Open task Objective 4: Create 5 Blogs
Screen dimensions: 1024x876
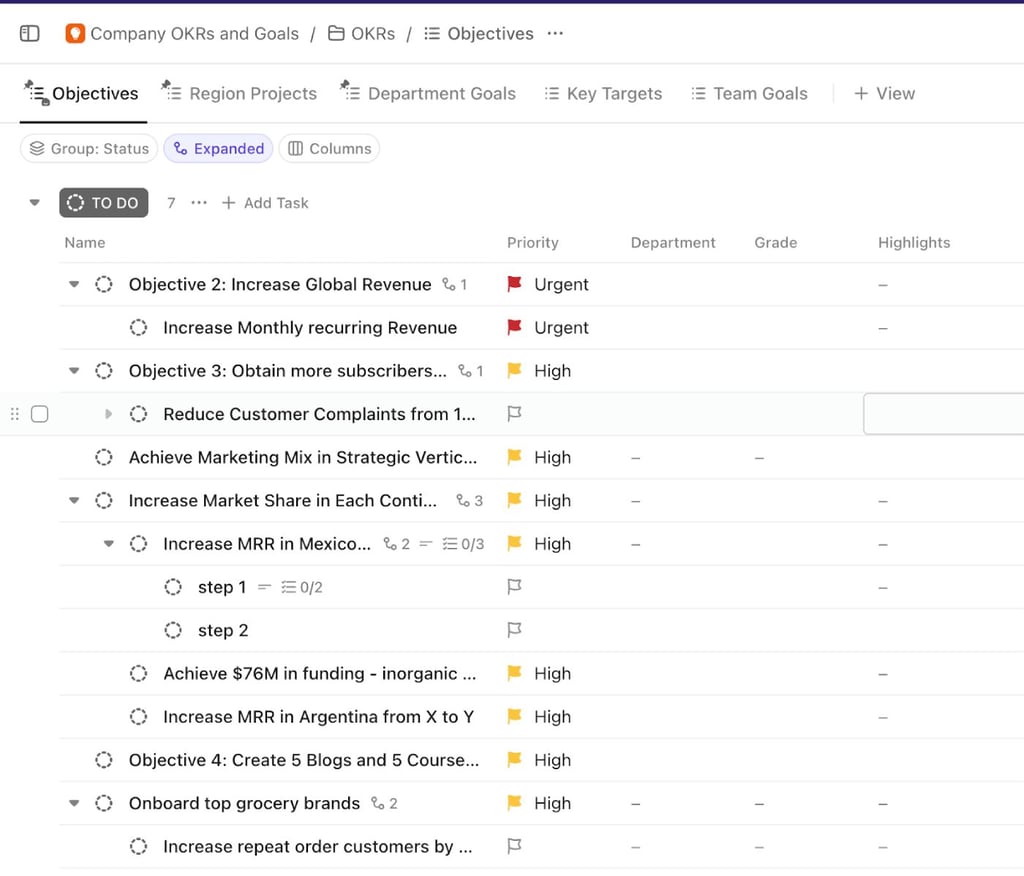pyautogui.click(x=304, y=760)
